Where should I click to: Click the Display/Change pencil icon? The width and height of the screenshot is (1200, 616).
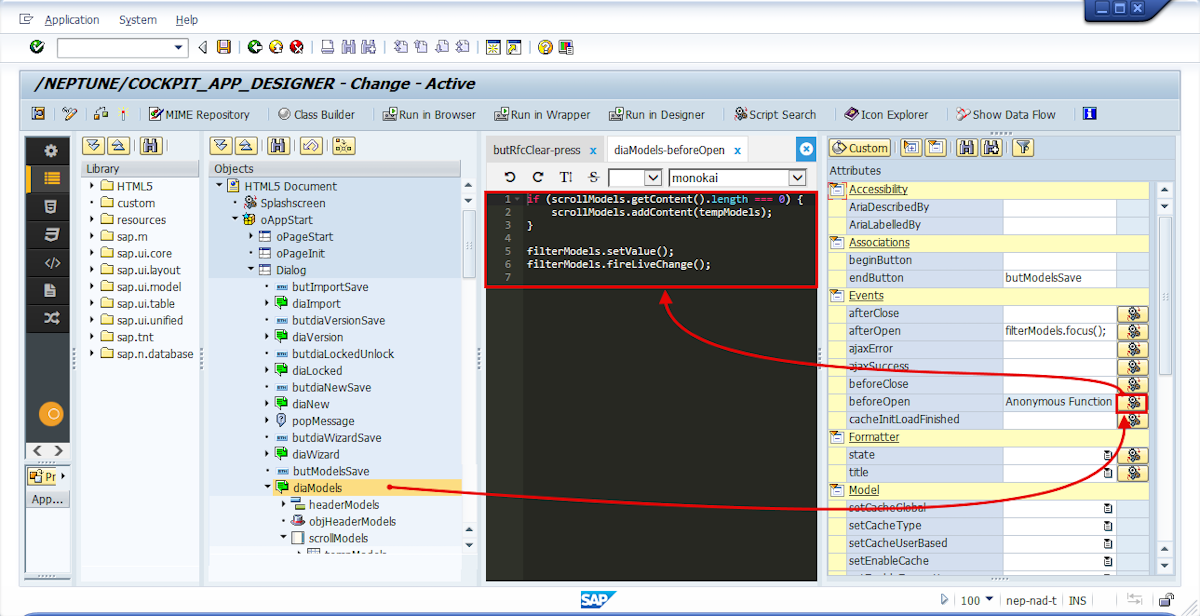69,114
